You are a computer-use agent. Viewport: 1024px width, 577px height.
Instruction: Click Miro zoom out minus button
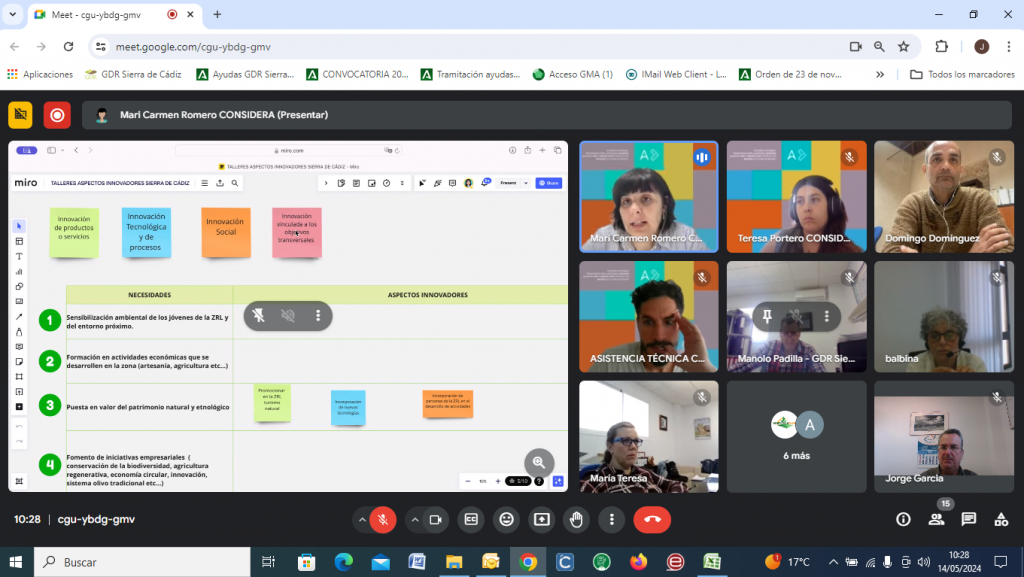[468, 481]
